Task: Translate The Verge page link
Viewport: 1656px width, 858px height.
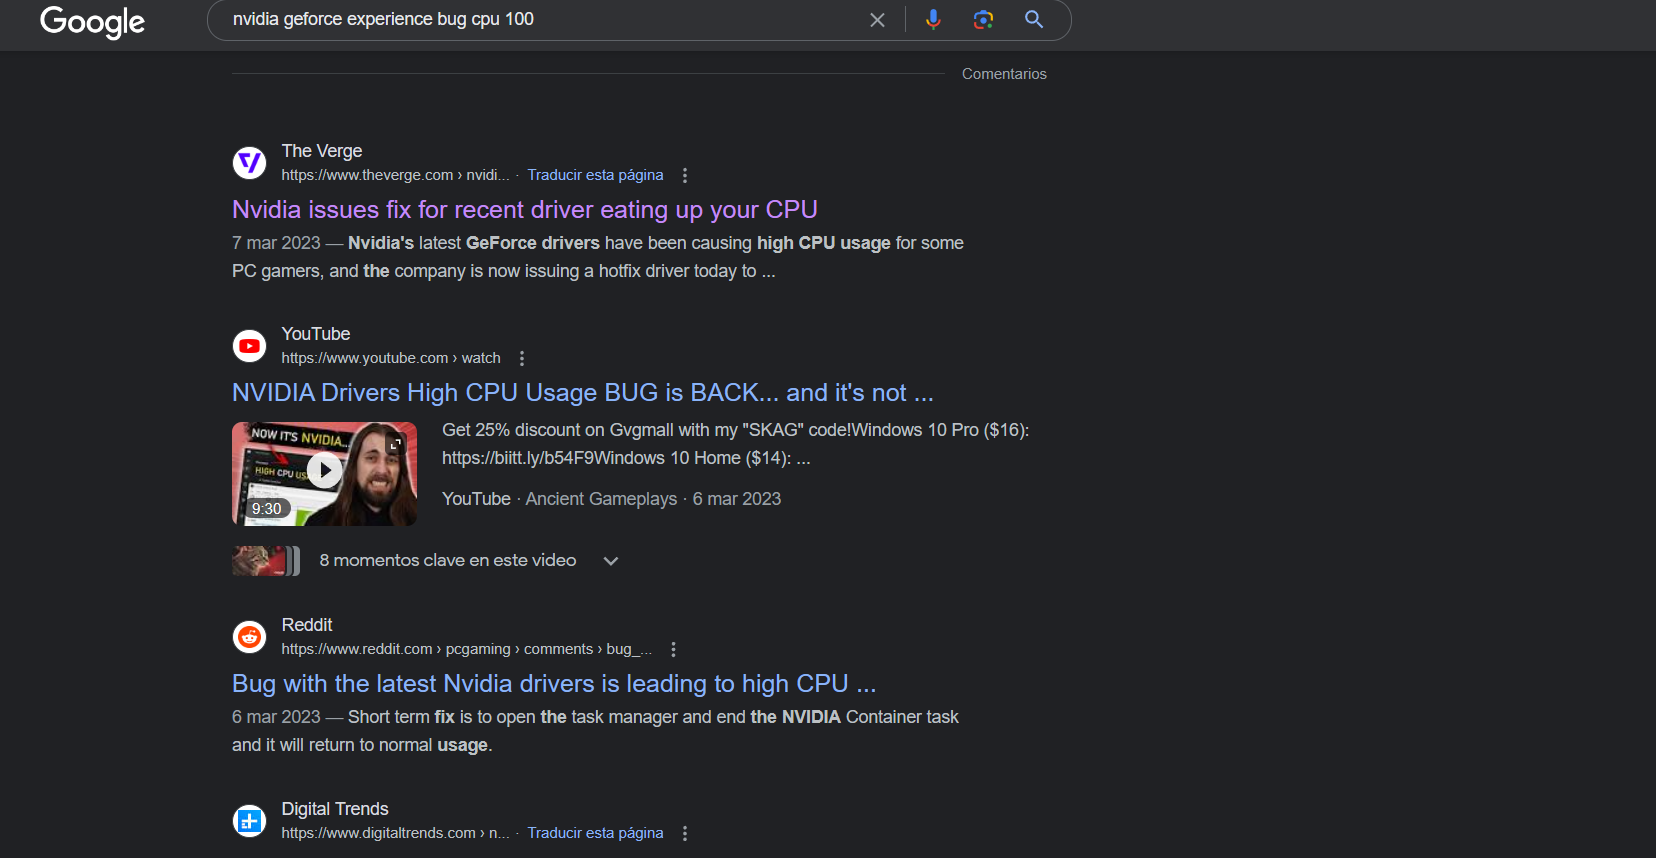Action: tap(595, 175)
